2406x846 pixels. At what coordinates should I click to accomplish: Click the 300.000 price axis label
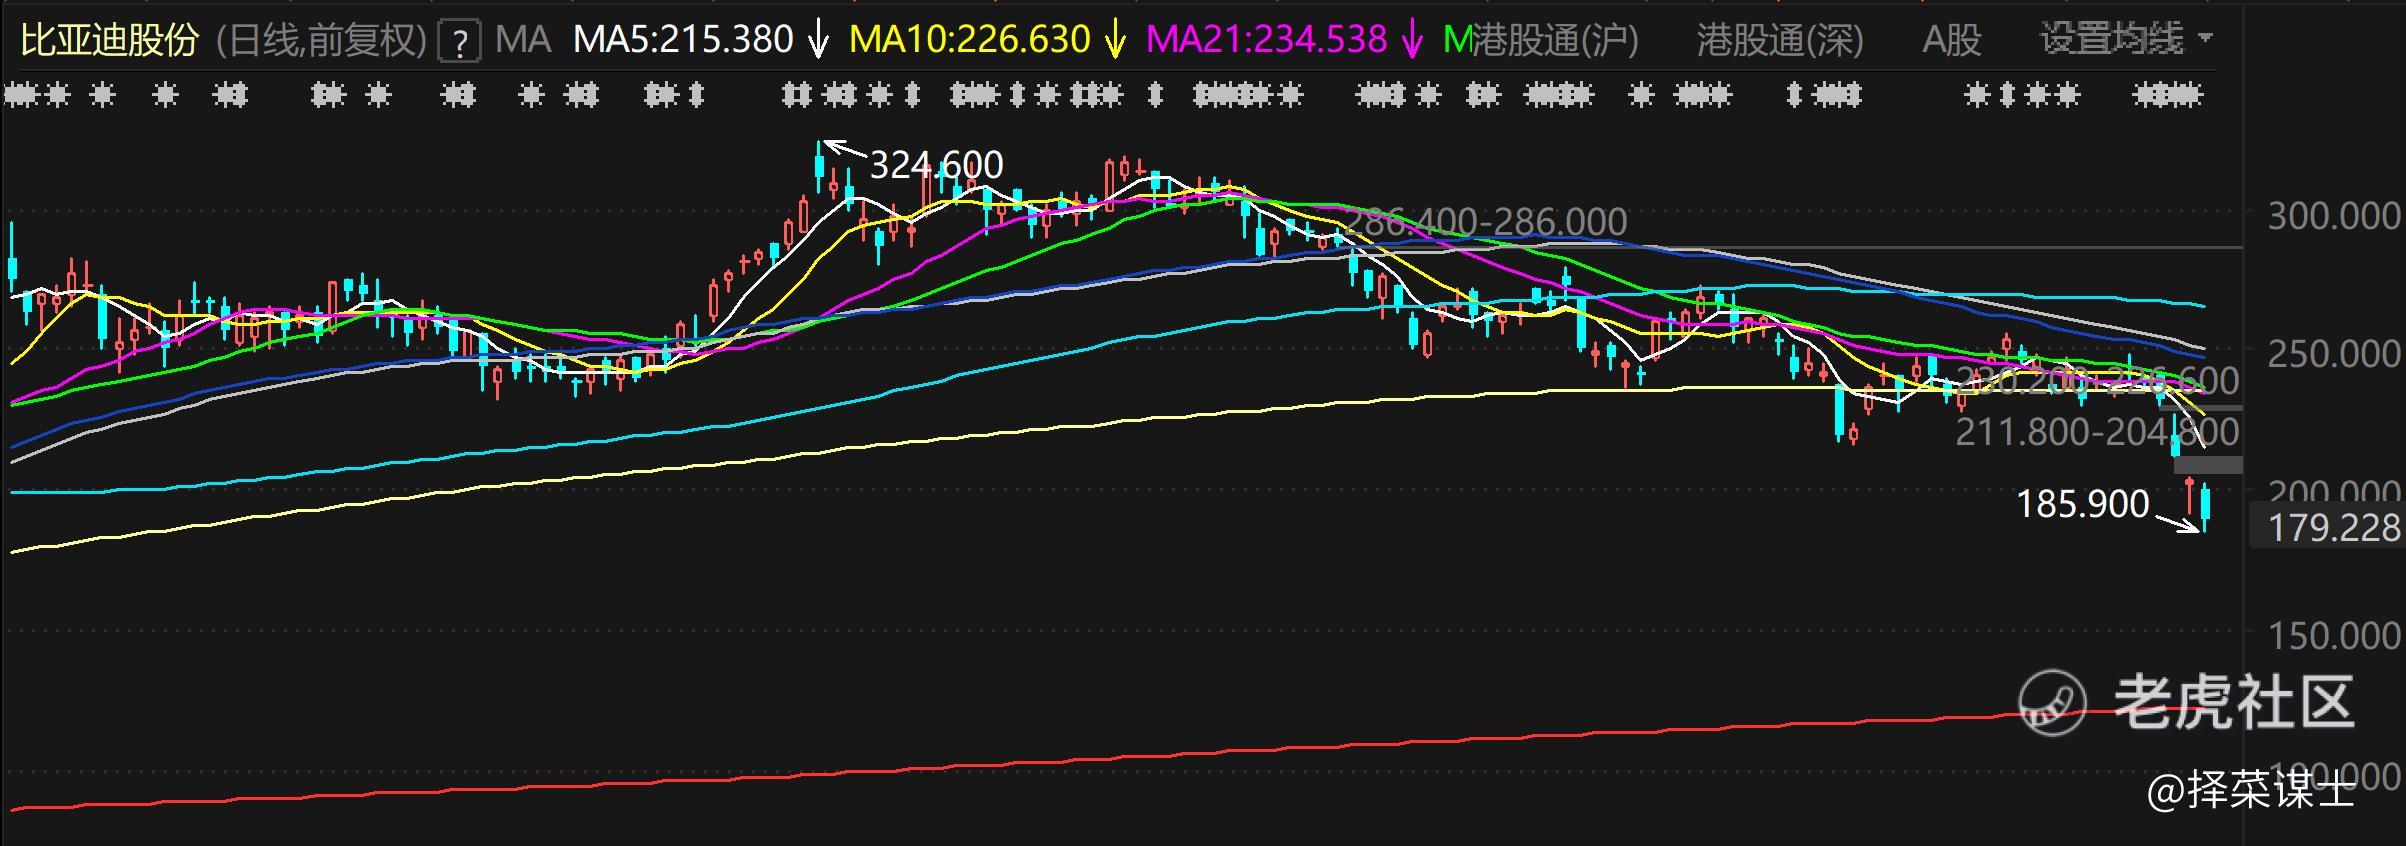[2334, 216]
